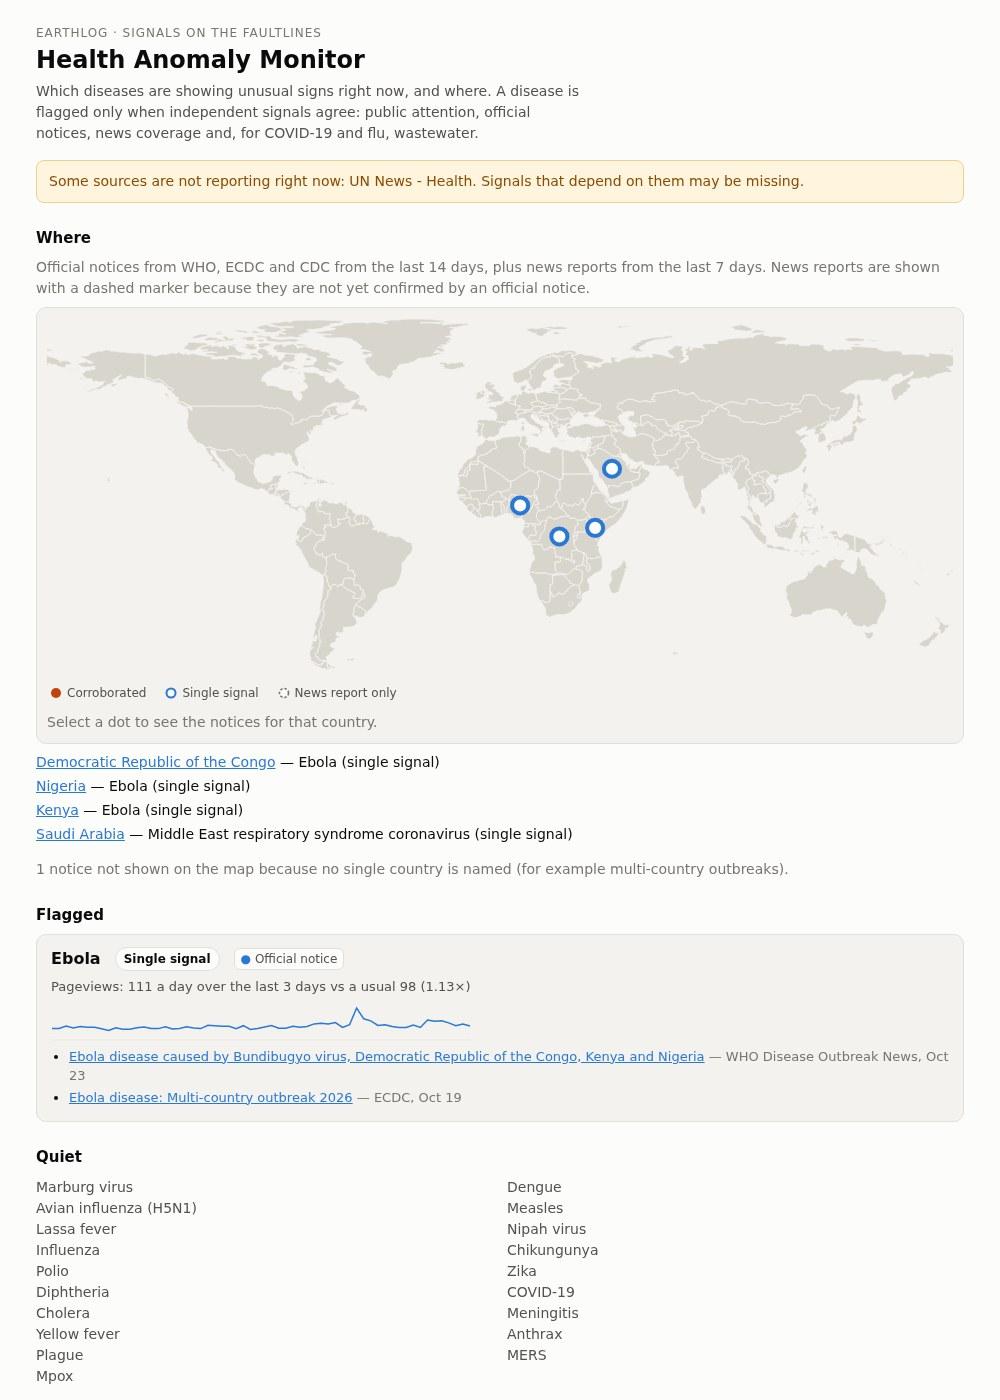The width and height of the screenshot is (1000, 1400).
Task: Click 'Nipah virus' in Quiet list
Action: (546, 1229)
